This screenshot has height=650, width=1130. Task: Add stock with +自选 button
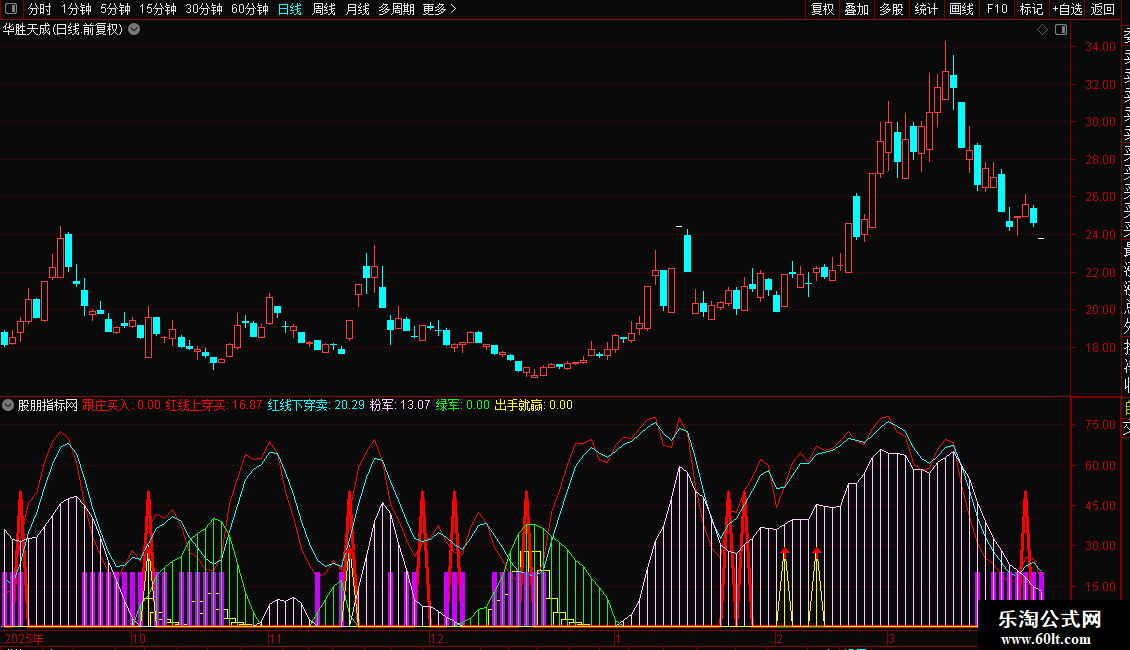(x=1067, y=9)
